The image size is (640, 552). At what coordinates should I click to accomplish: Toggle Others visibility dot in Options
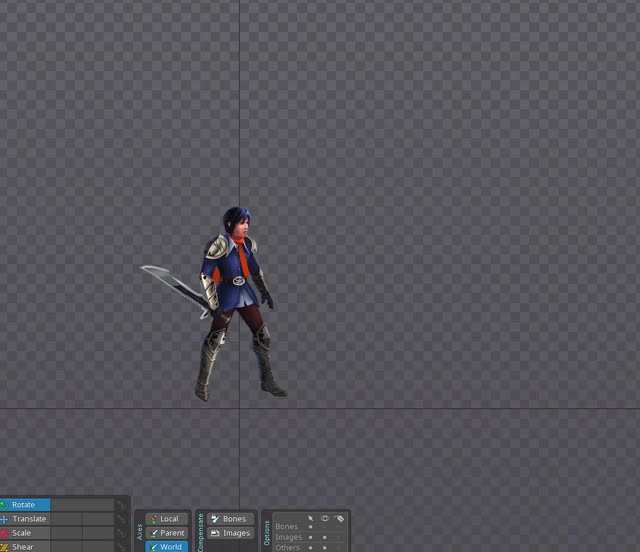[x=324, y=548]
